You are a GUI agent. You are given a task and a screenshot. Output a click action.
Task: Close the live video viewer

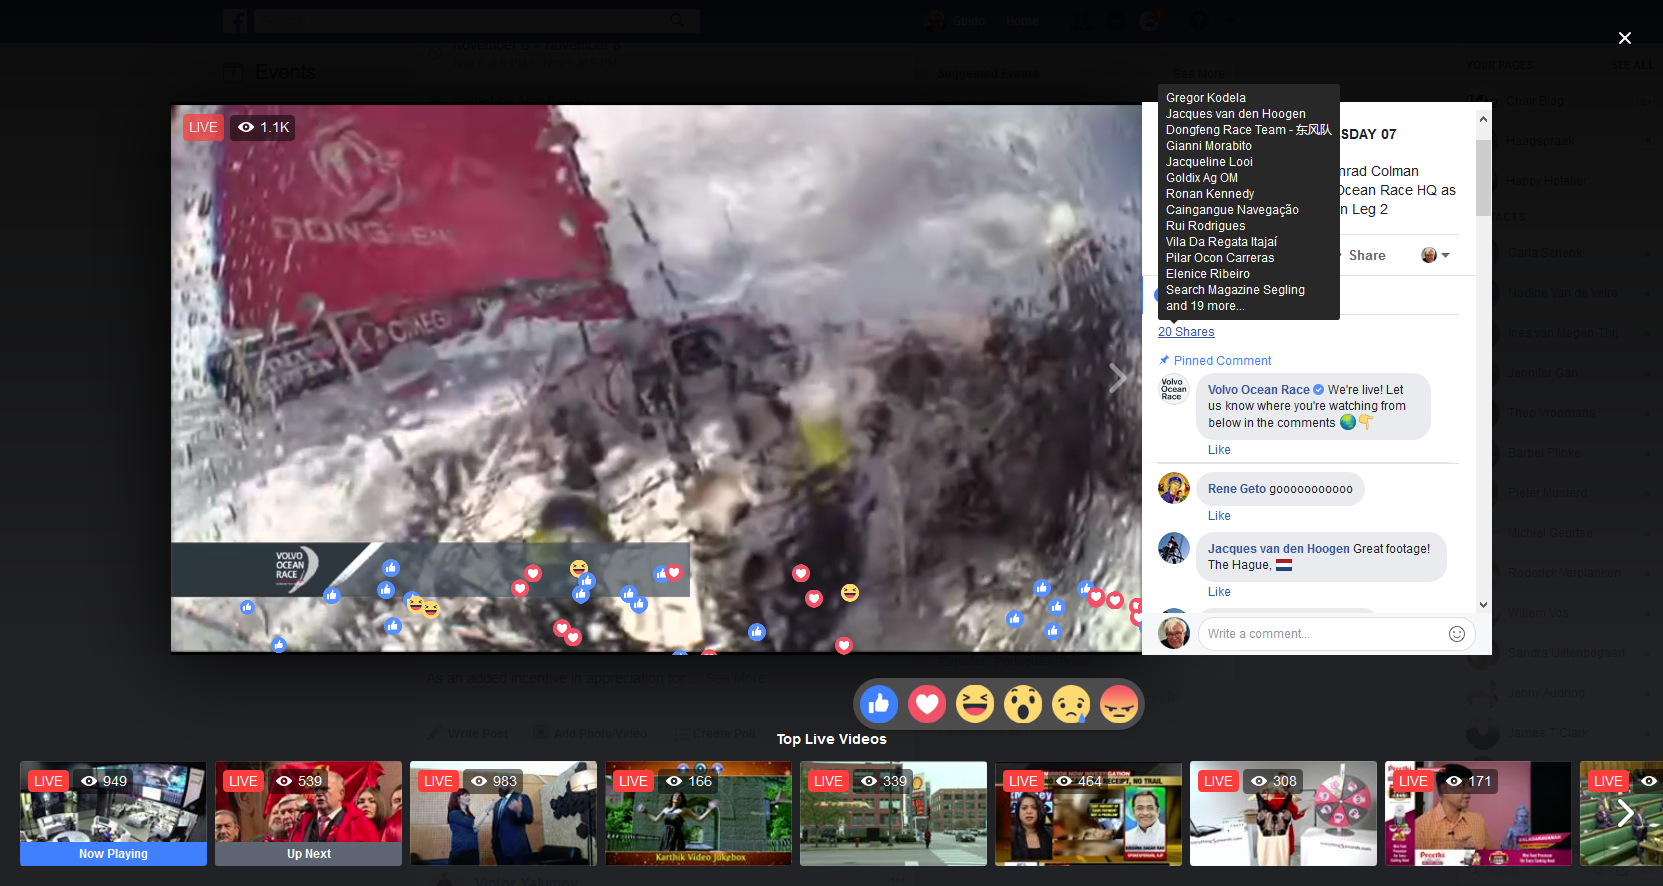click(1624, 38)
